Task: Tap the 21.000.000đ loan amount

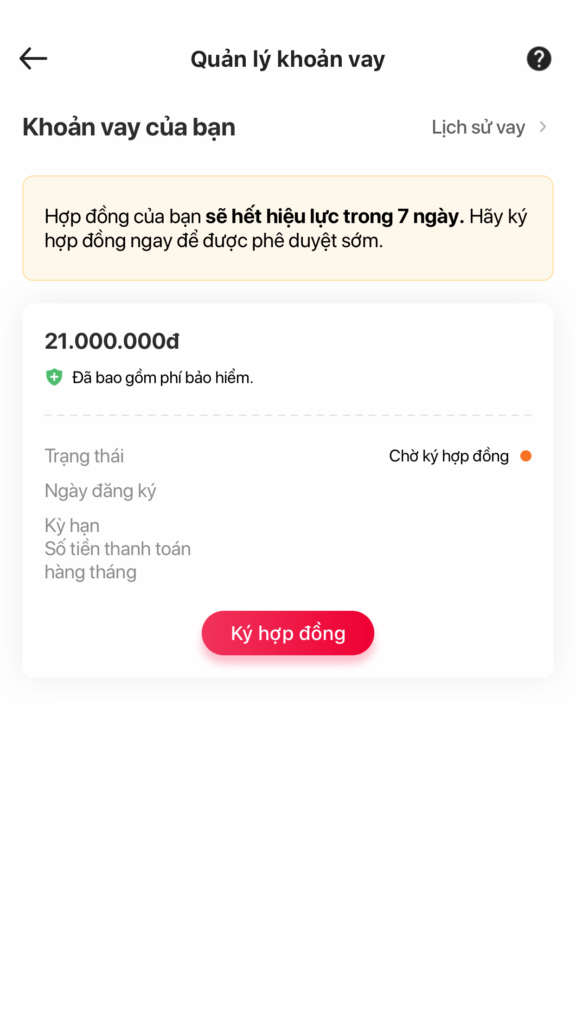Action: pos(112,341)
